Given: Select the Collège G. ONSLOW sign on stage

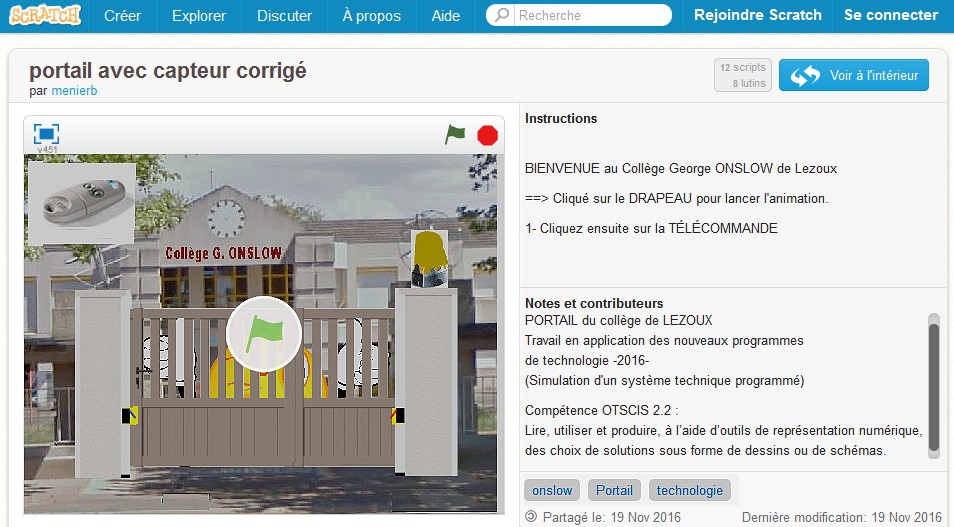Looking at the screenshot, I should coord(223,253).
